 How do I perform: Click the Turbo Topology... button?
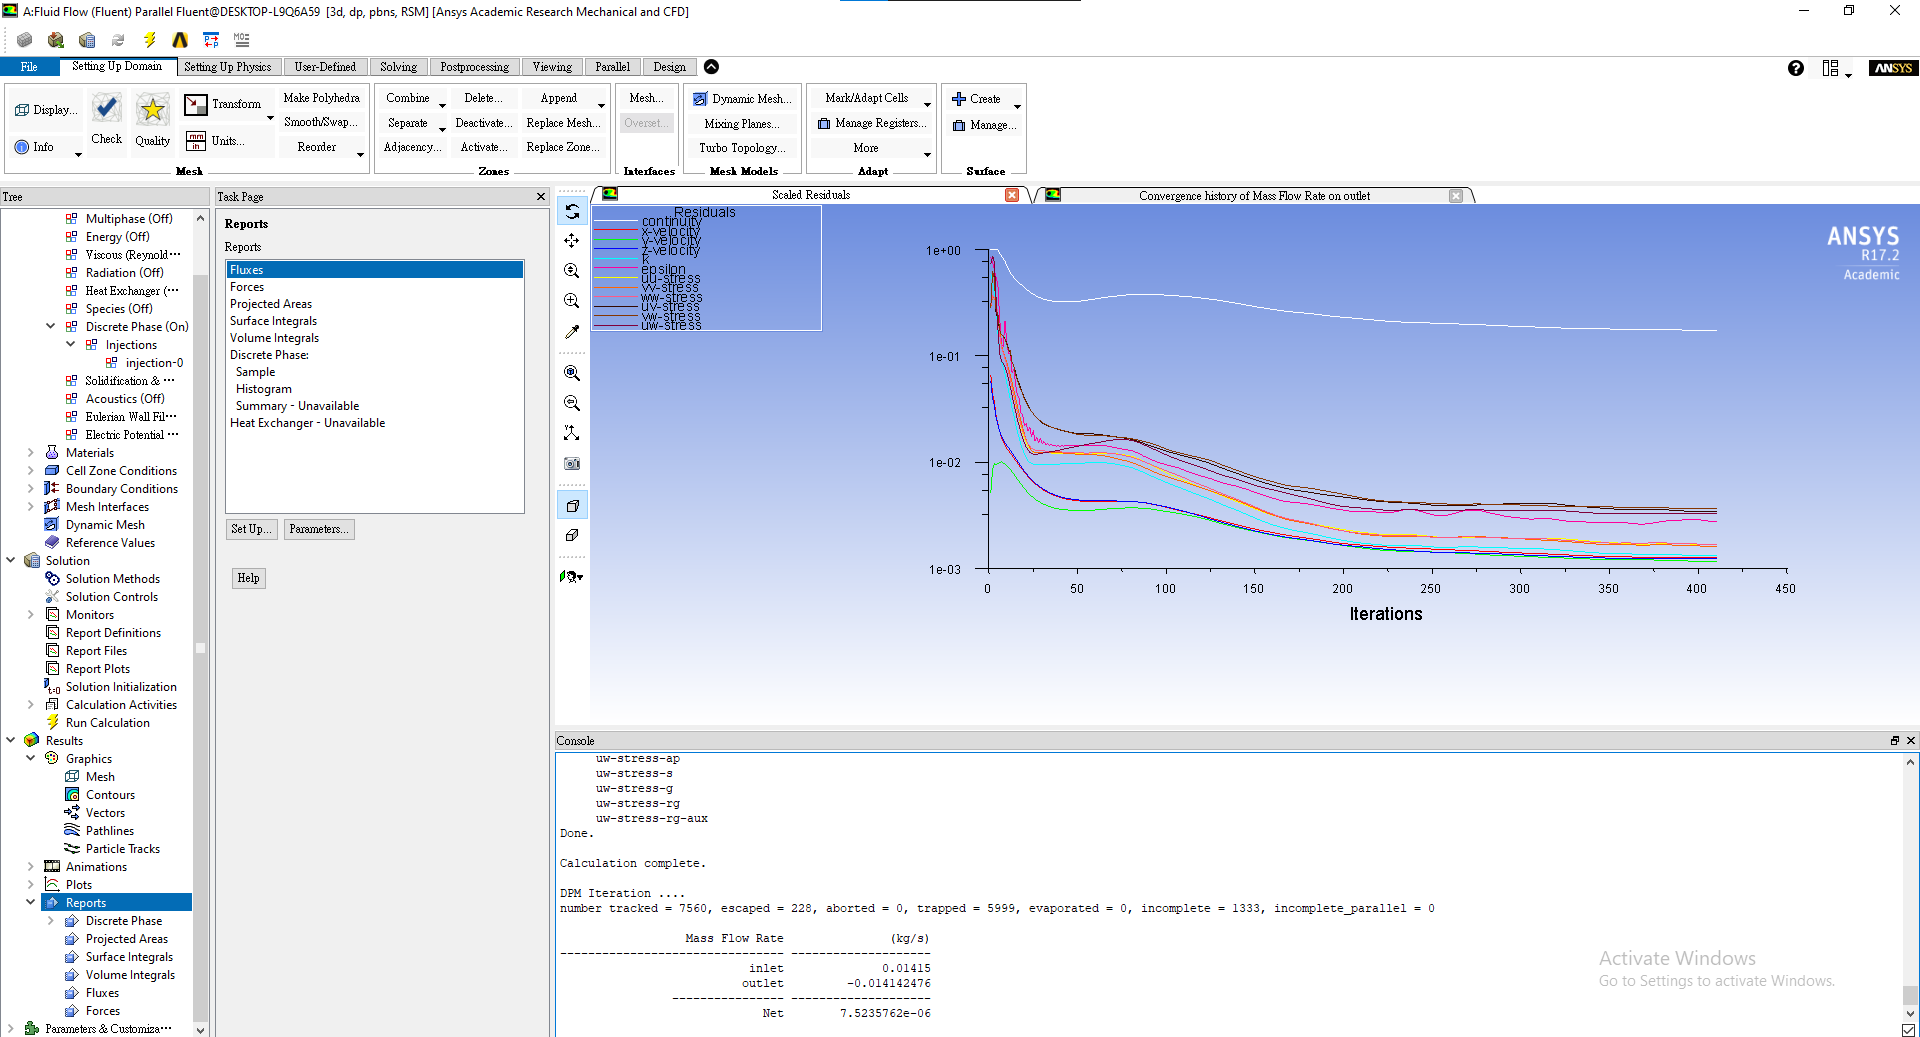click(x=742, y=148)
